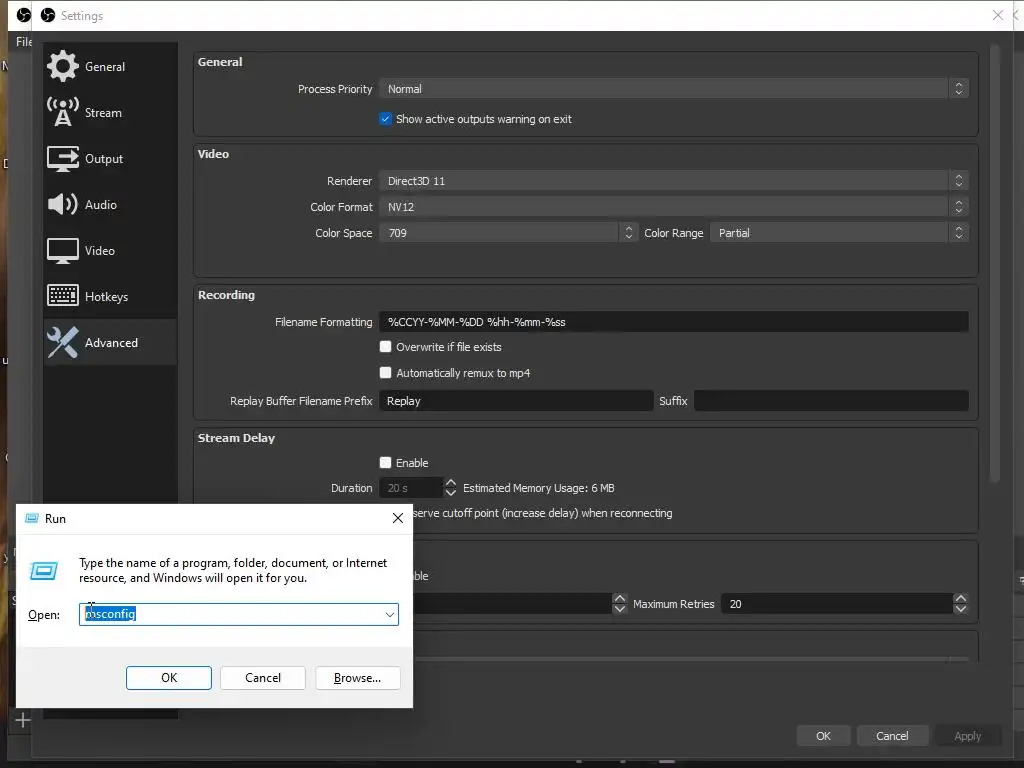The image size is (1024, 768).
Task: Enable the Stream Delay checkbox
Action: 385,462
